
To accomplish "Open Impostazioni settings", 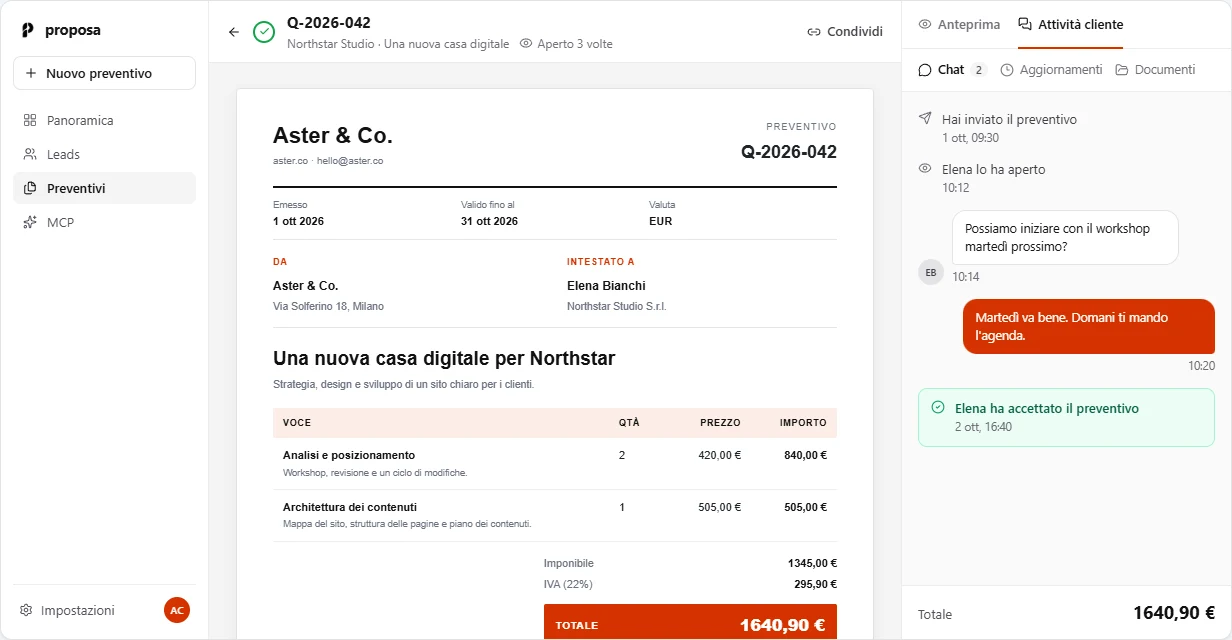I will click(68, 610).
